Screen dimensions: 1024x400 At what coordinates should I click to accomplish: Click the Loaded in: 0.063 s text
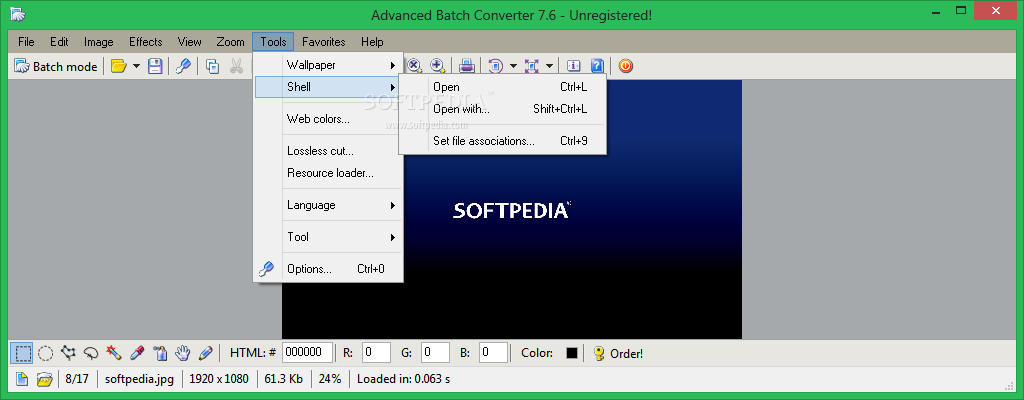click(404, 379)
